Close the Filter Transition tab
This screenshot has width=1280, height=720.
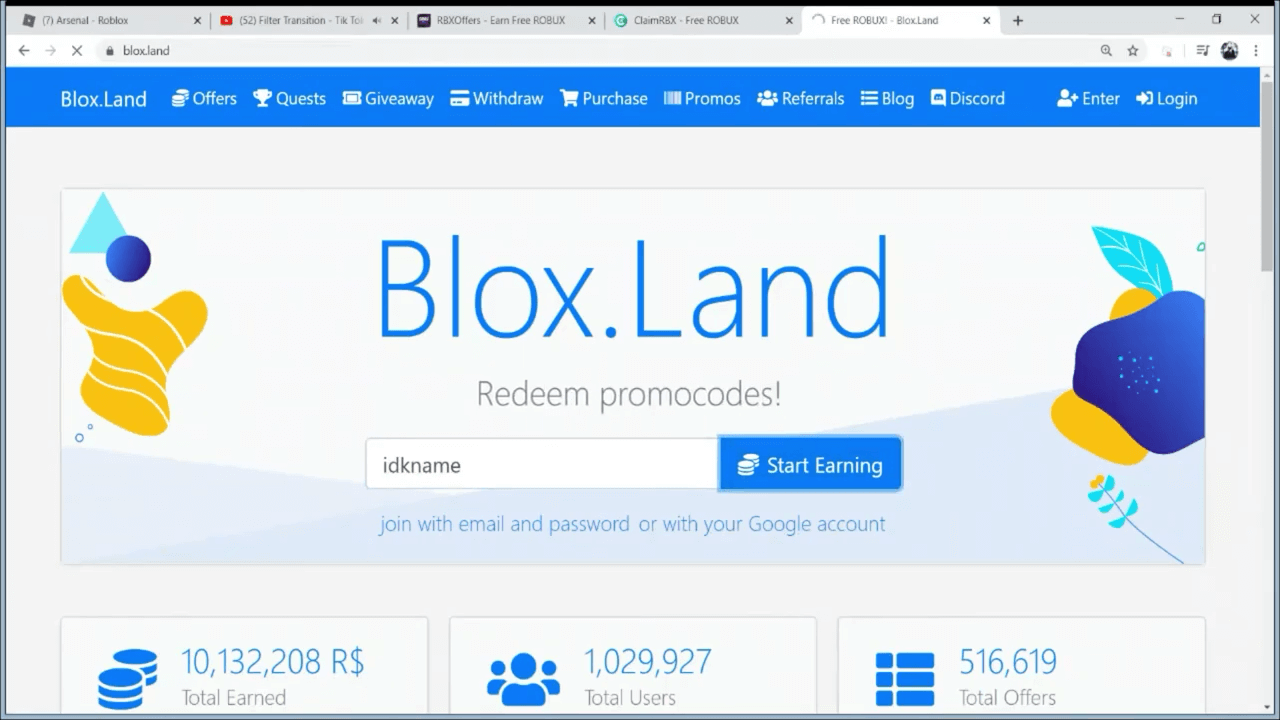[x=394, y=20]
